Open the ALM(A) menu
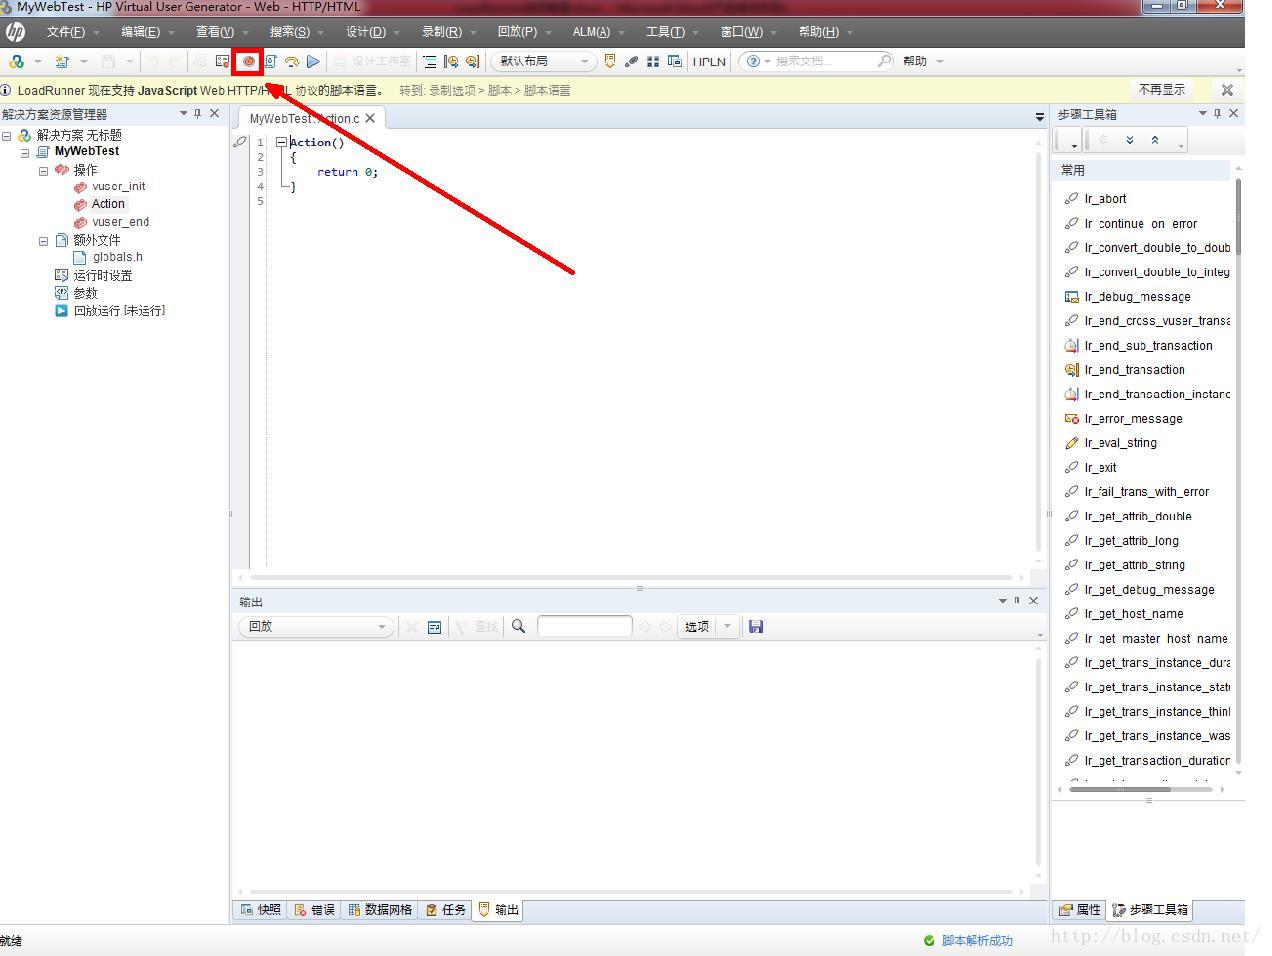 (x=591, y=32)
